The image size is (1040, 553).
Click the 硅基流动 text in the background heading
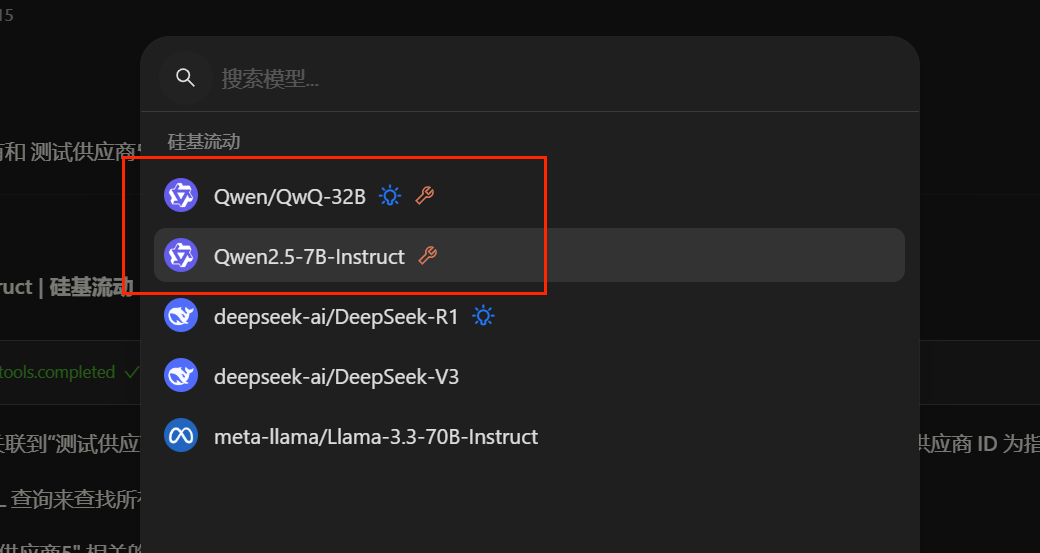[92, 288]
